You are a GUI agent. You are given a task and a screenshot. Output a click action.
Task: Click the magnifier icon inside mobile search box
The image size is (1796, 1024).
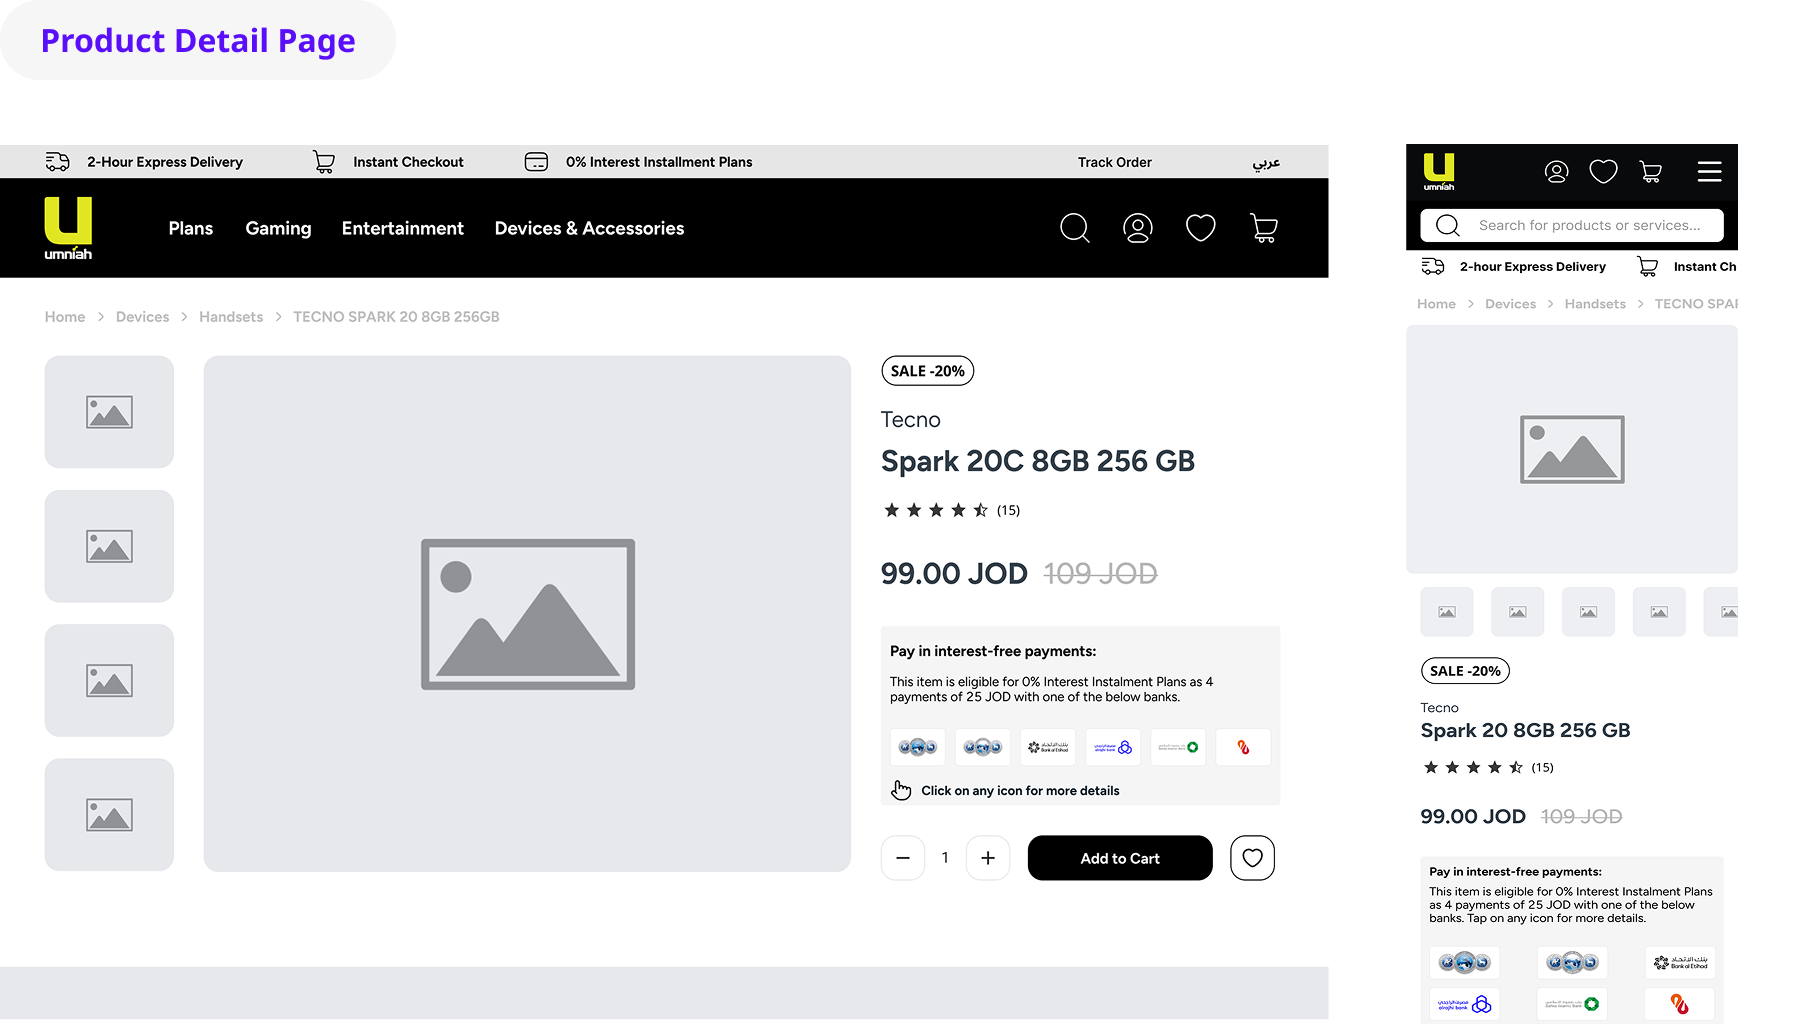tap(1447, 225)
